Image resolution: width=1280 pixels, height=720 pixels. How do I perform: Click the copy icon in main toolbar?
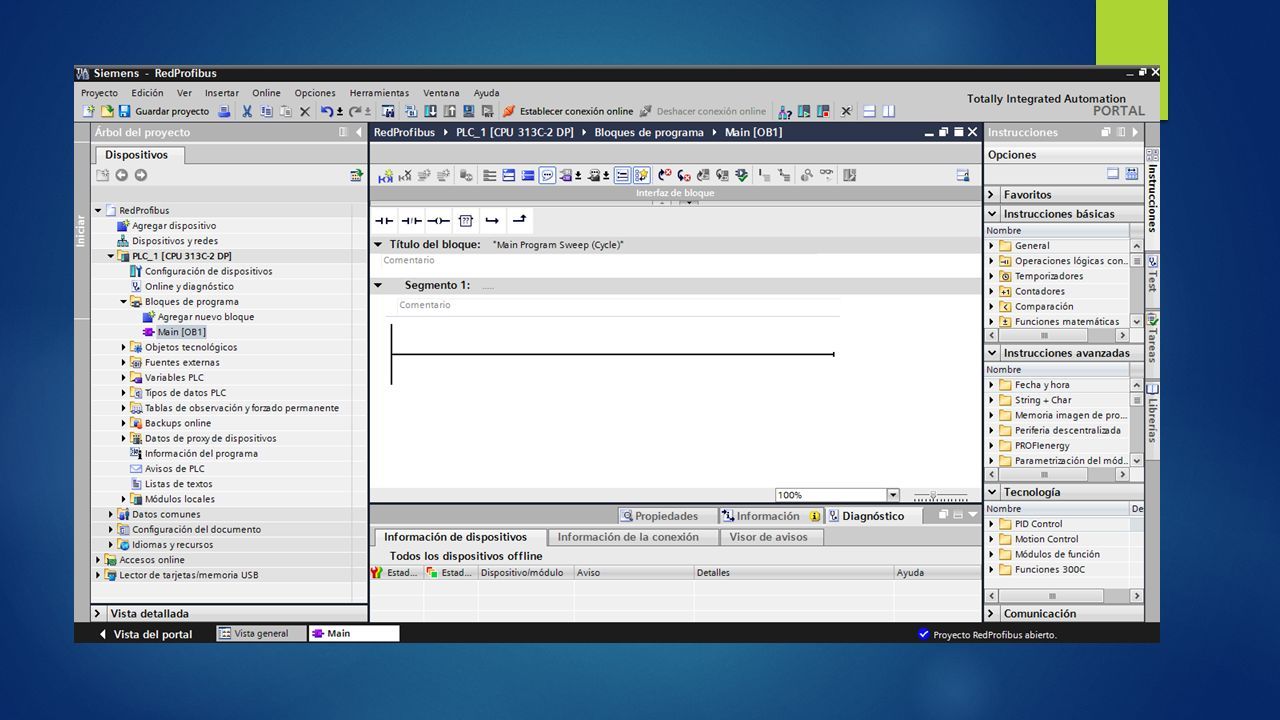[266, 111]
